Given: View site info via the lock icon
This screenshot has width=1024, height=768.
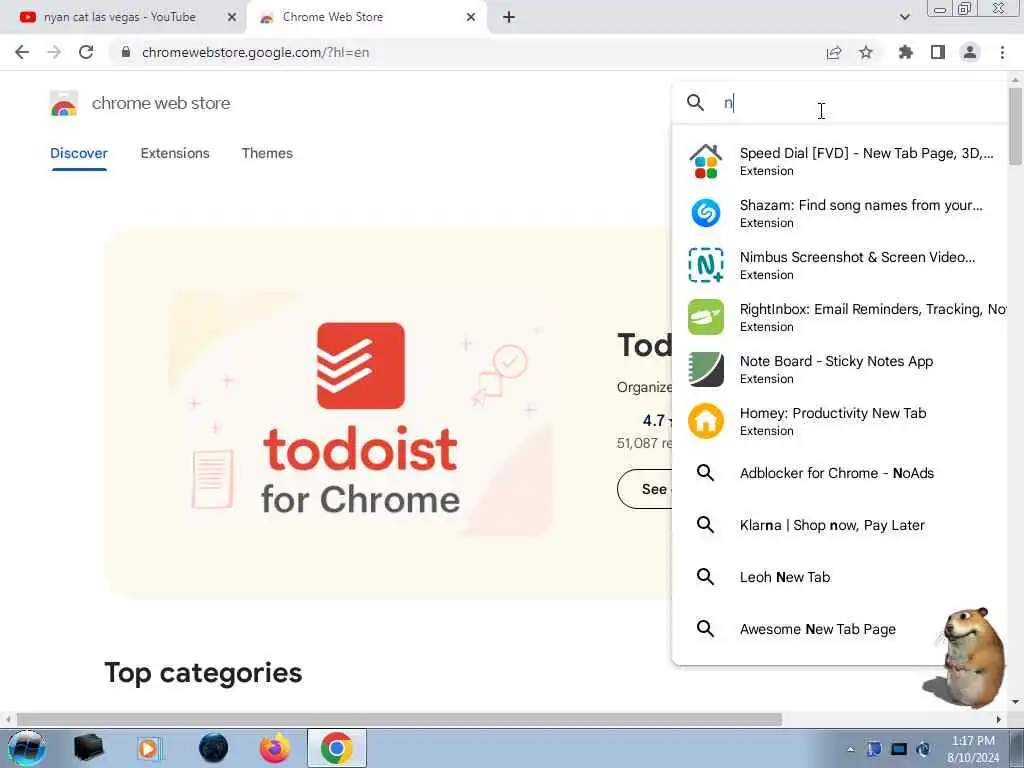Looking at the screenshot, I should pyautogui.click(x=126, y=52).
